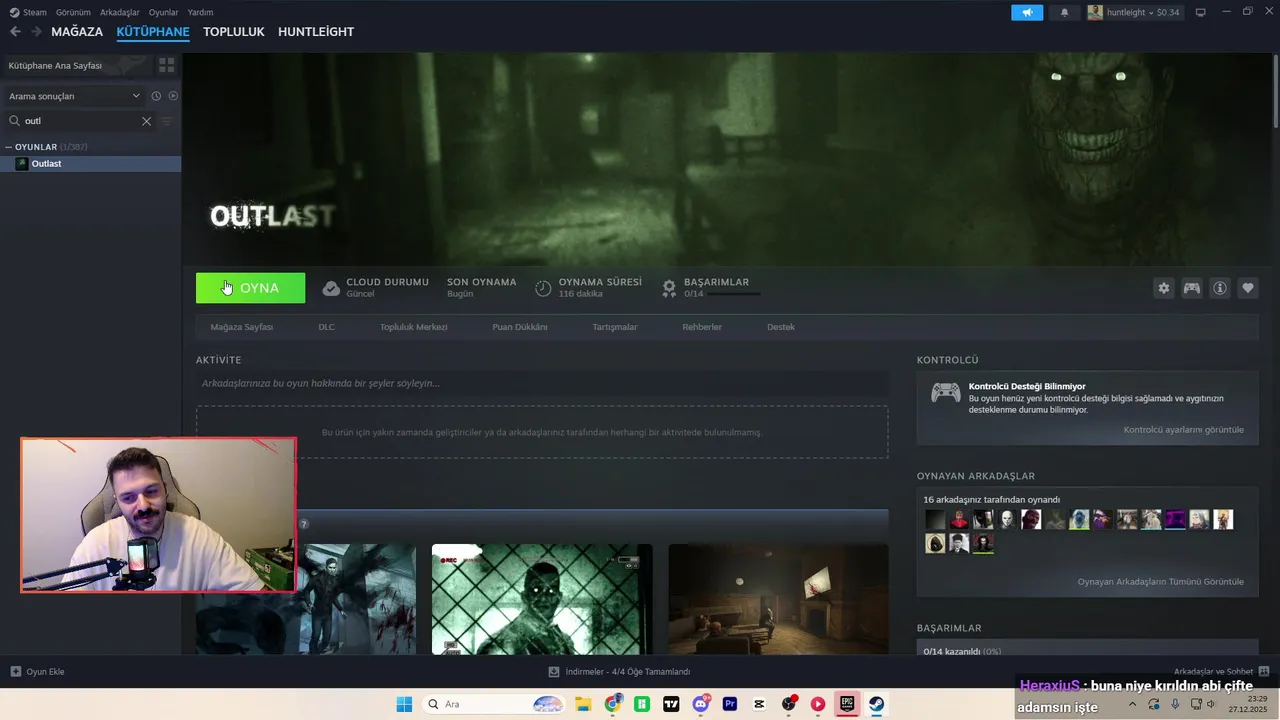The height and width of the screenshot is (720, 1280).
Task: Open Tartışmalar link
Action: (x=615, y=327)
